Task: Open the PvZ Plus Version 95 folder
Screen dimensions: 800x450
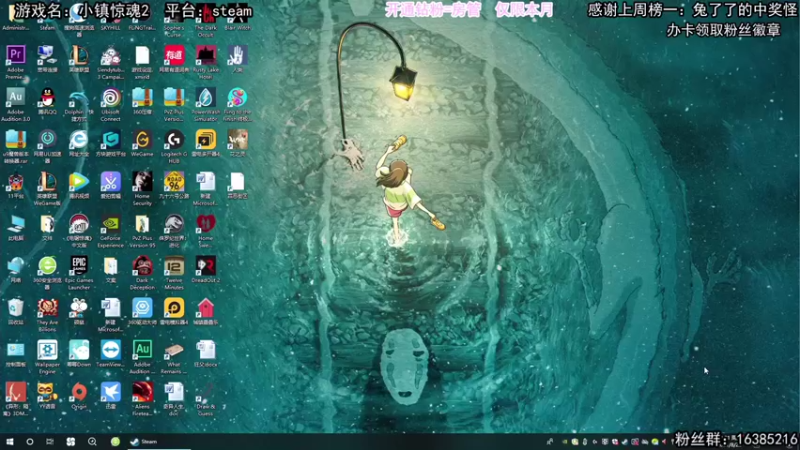Action: click(142, 224)
